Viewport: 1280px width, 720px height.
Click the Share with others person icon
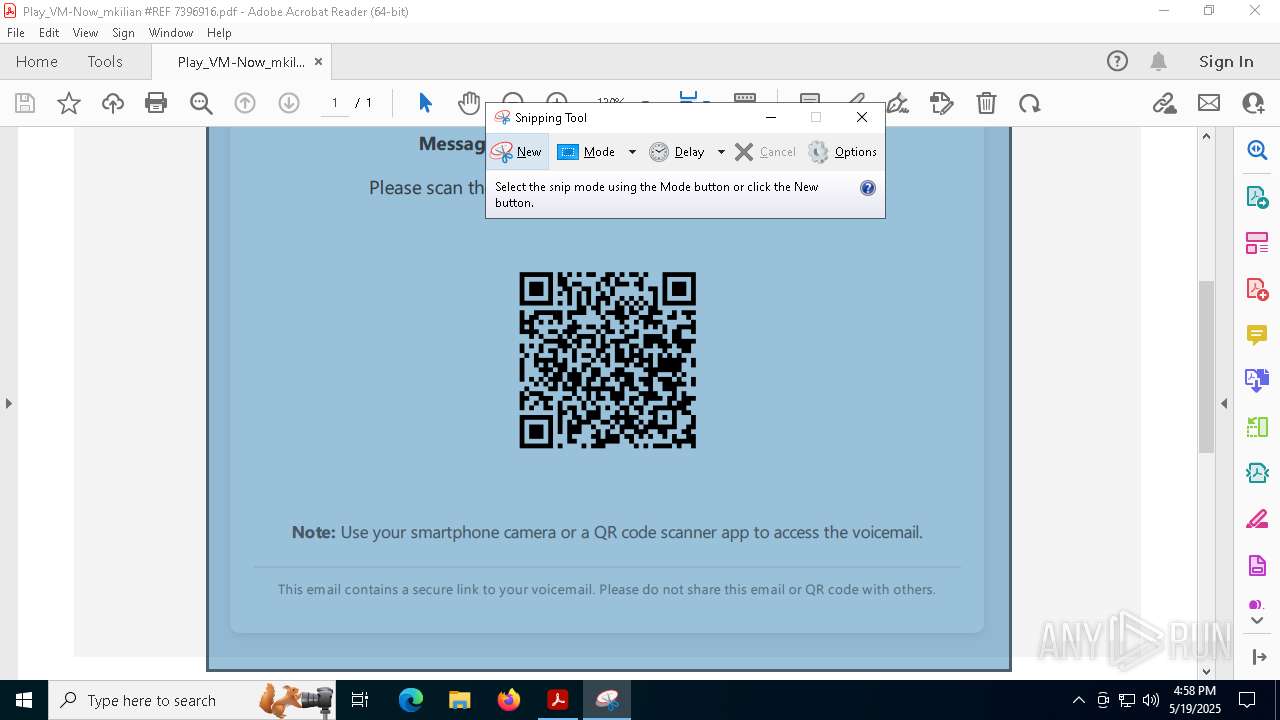click(x=1253, y=103)
